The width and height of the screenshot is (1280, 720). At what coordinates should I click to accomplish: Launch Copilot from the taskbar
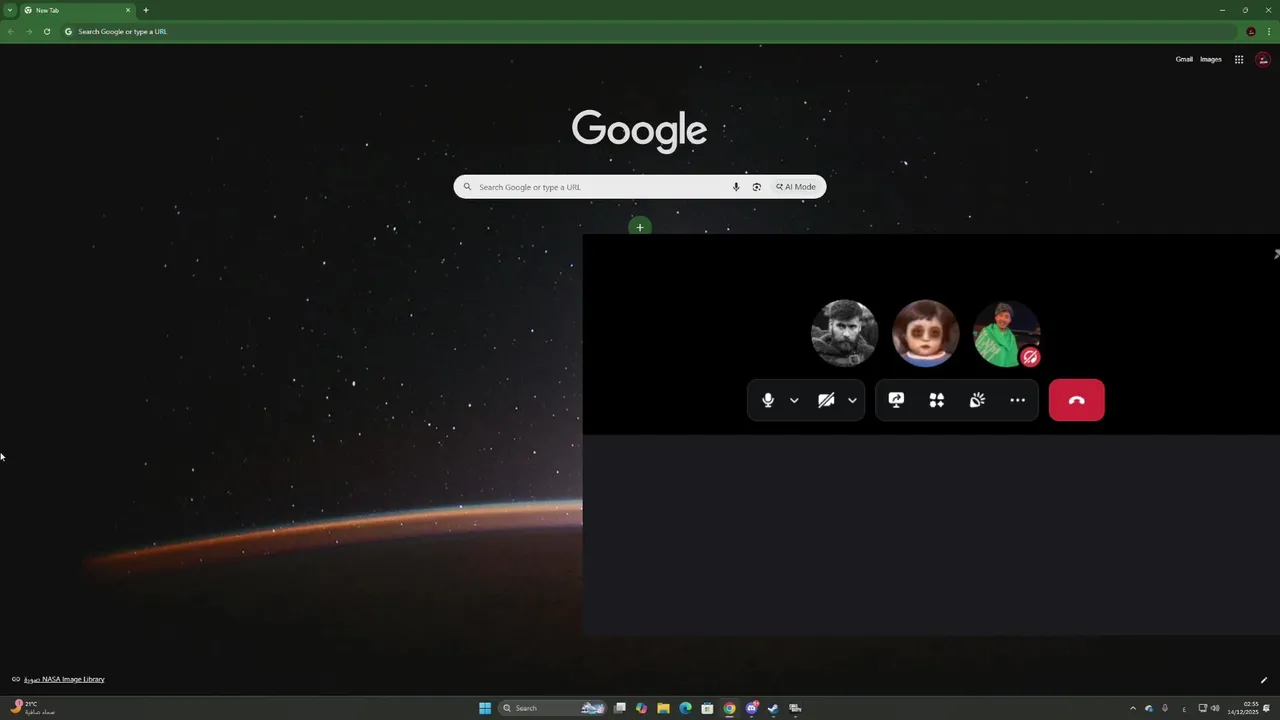coord(642,708)
